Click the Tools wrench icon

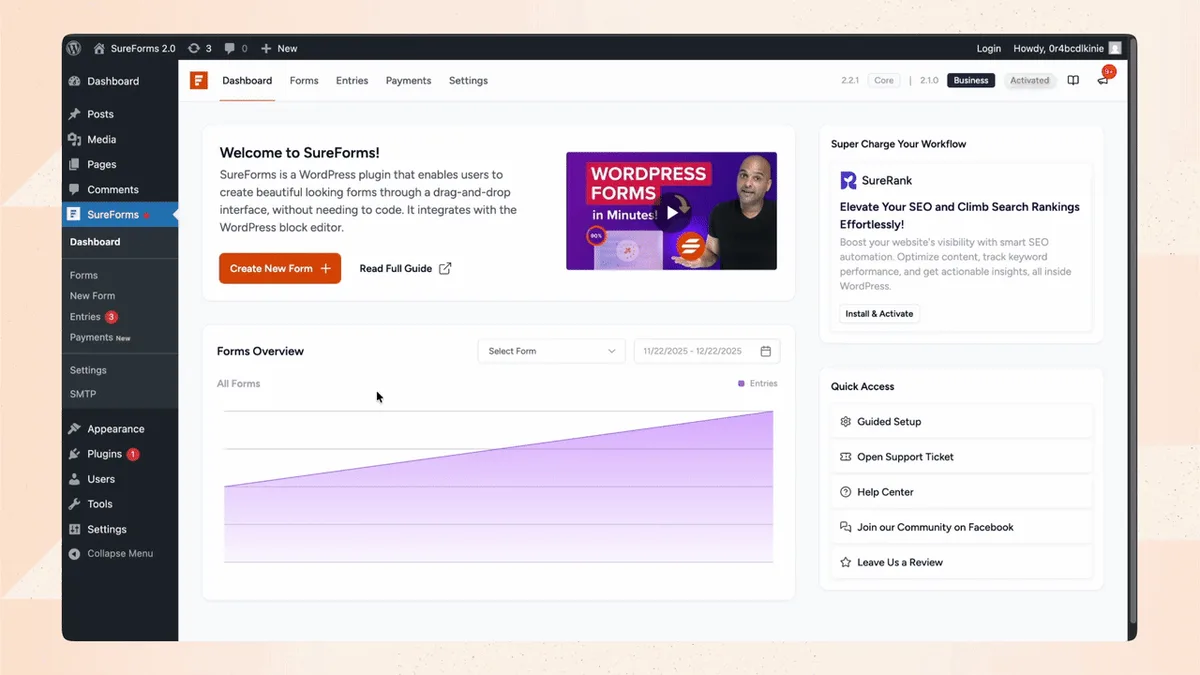click(x=74, y=504)
